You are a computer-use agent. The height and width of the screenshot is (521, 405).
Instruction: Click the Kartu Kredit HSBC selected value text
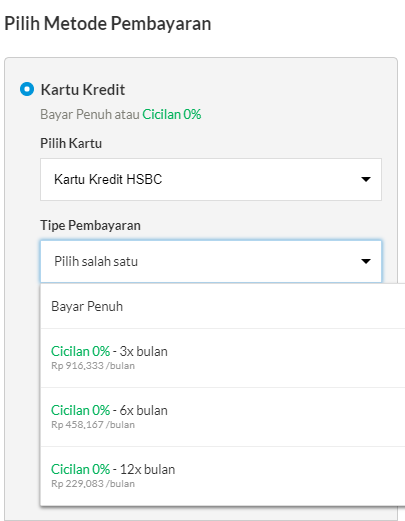108,179
